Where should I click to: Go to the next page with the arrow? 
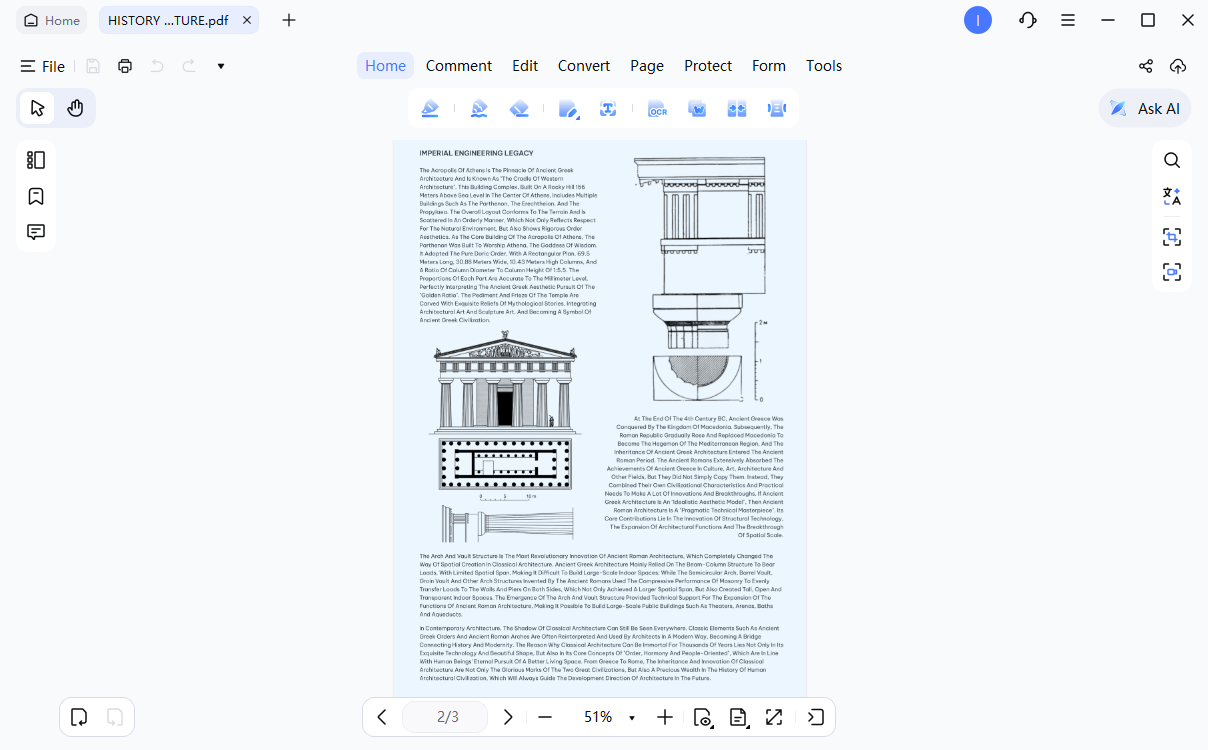click(x=508, y=717)
